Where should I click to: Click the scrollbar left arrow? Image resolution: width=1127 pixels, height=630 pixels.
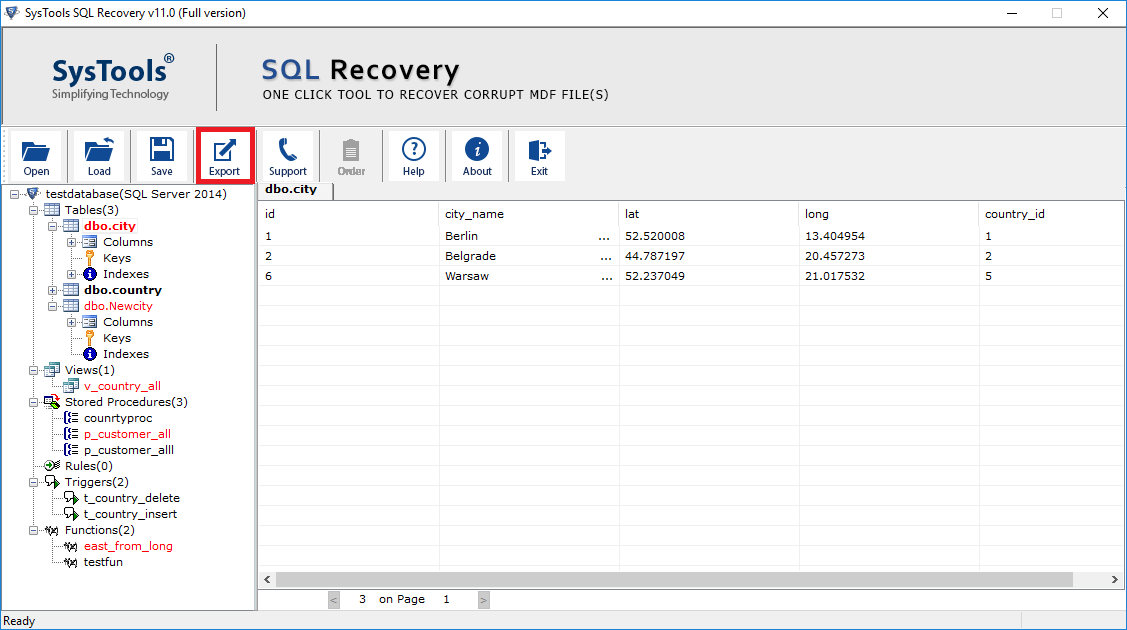267,580
